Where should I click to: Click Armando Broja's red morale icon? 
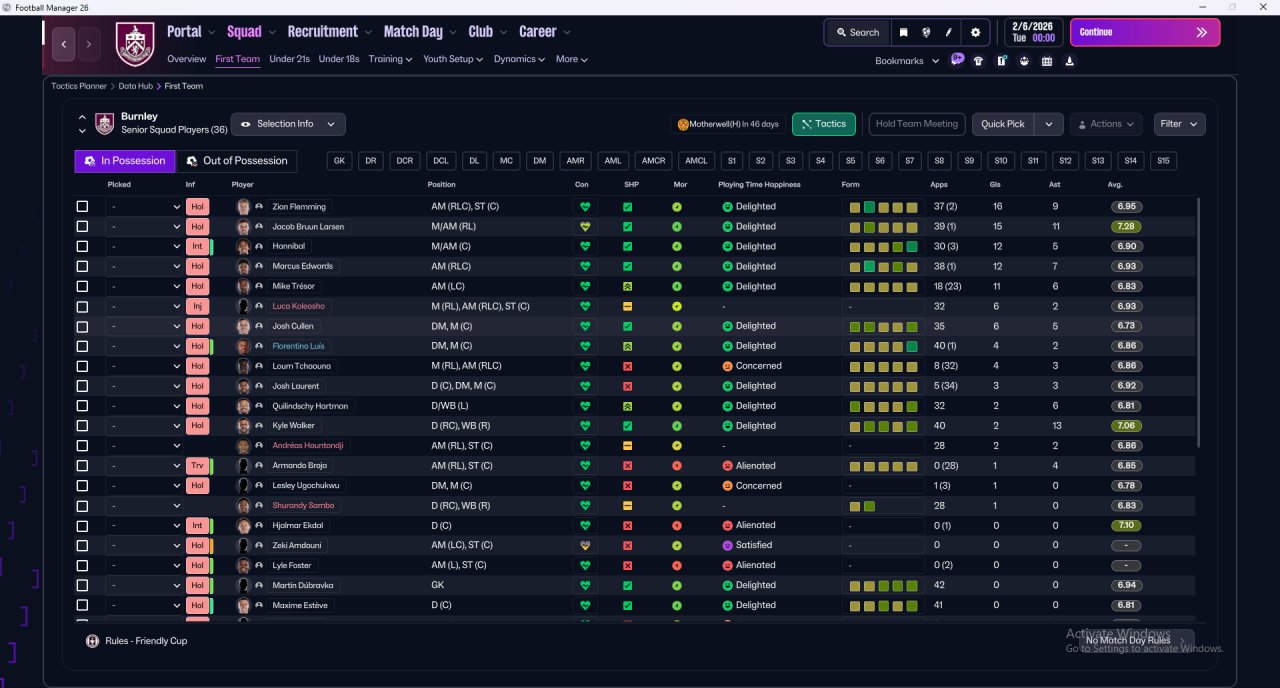click(x=677, y=466)
